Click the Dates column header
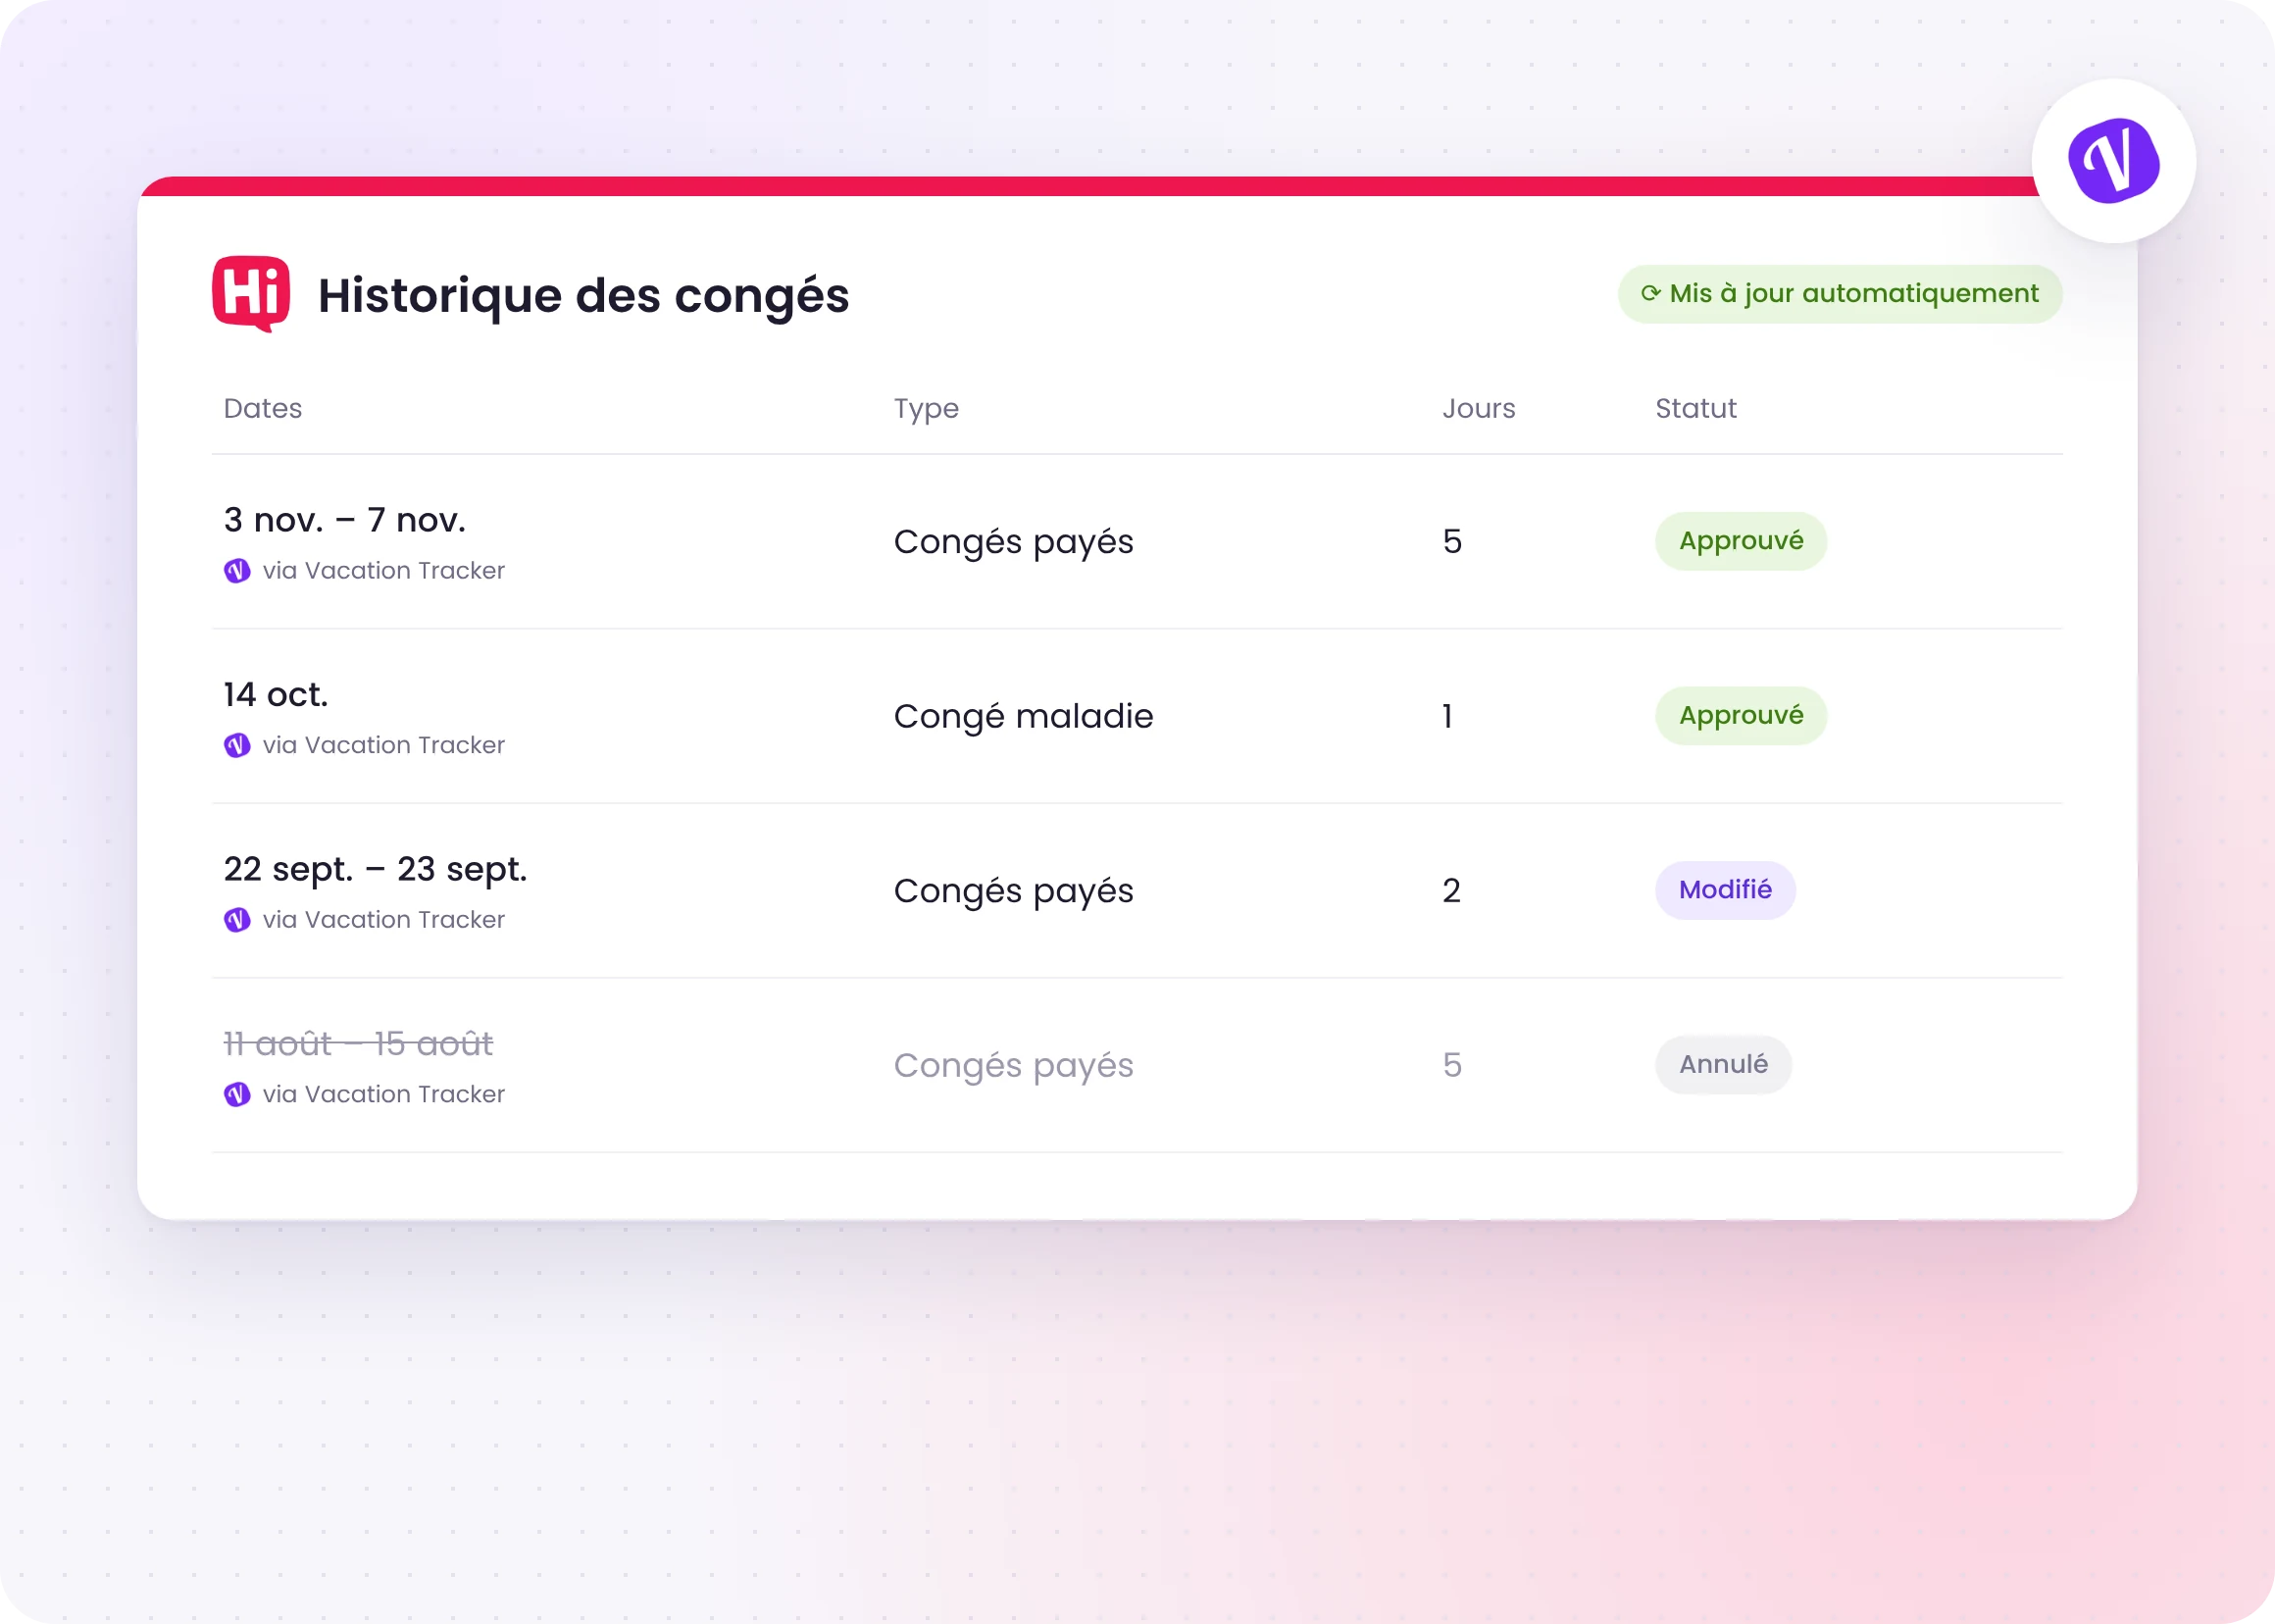The width and height of the screenshot is (2275, 1624). tap(262, 408)
